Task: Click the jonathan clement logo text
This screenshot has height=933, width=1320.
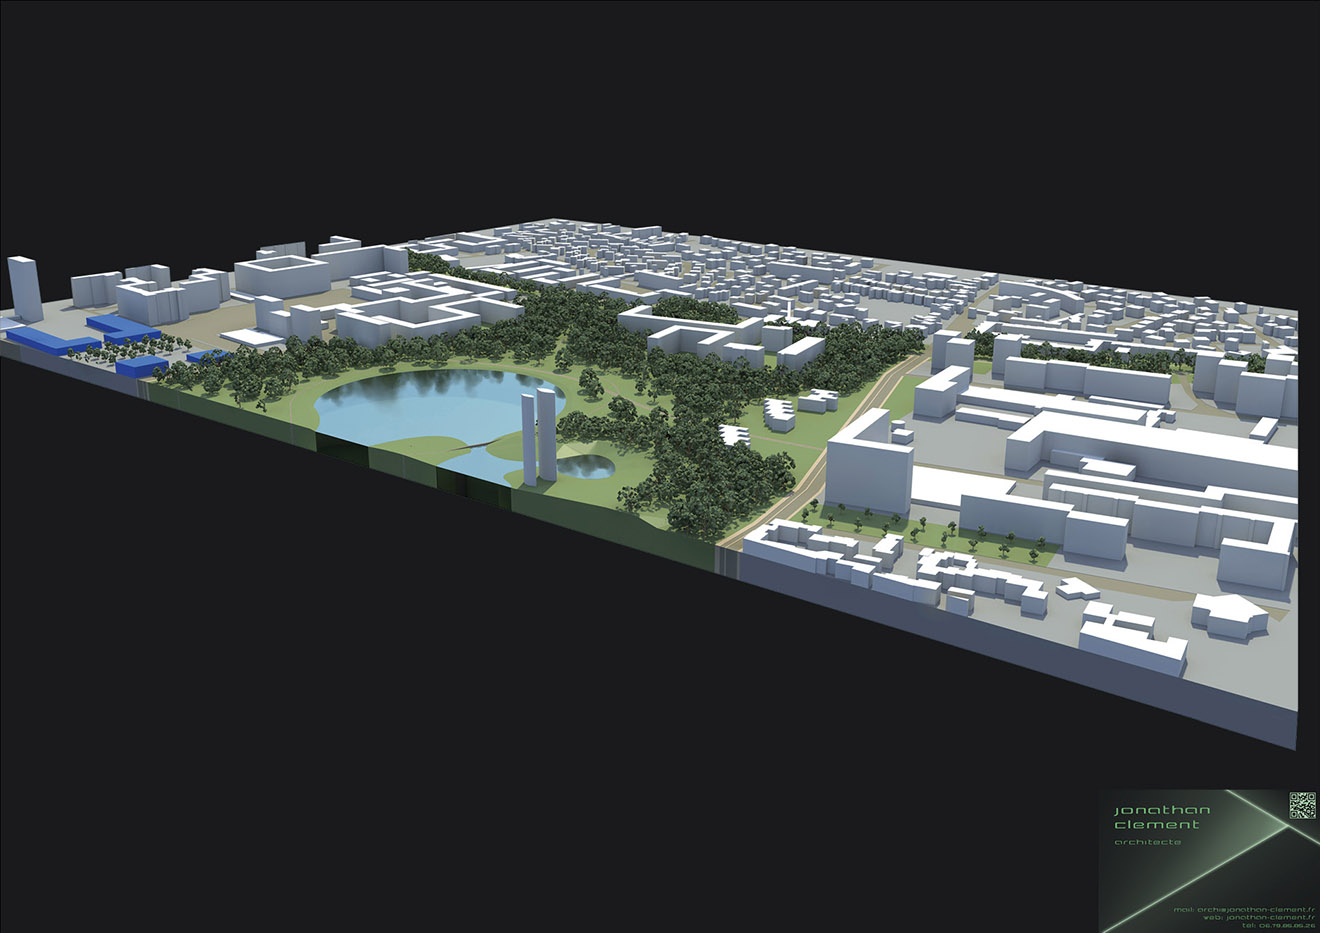Action: click(x=1156, y=816)
